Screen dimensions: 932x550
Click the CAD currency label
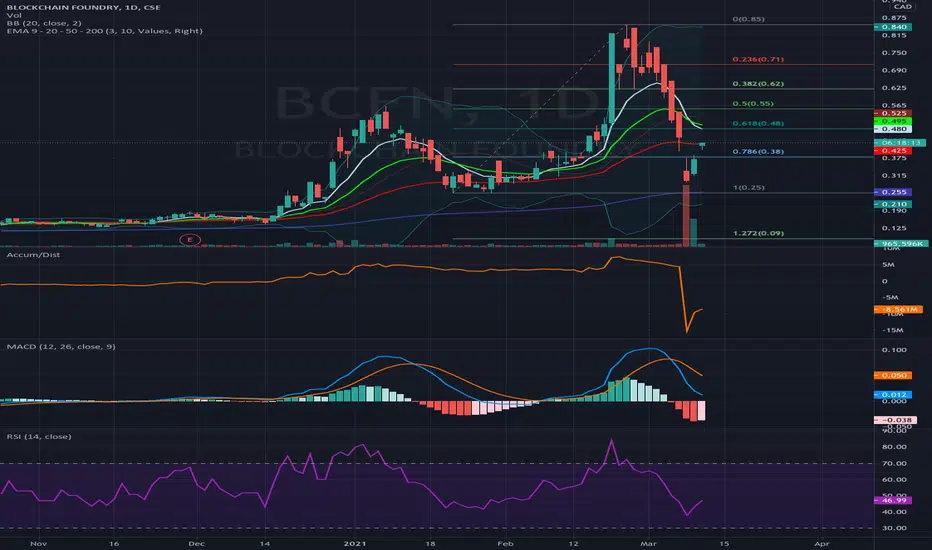[903, 7]
